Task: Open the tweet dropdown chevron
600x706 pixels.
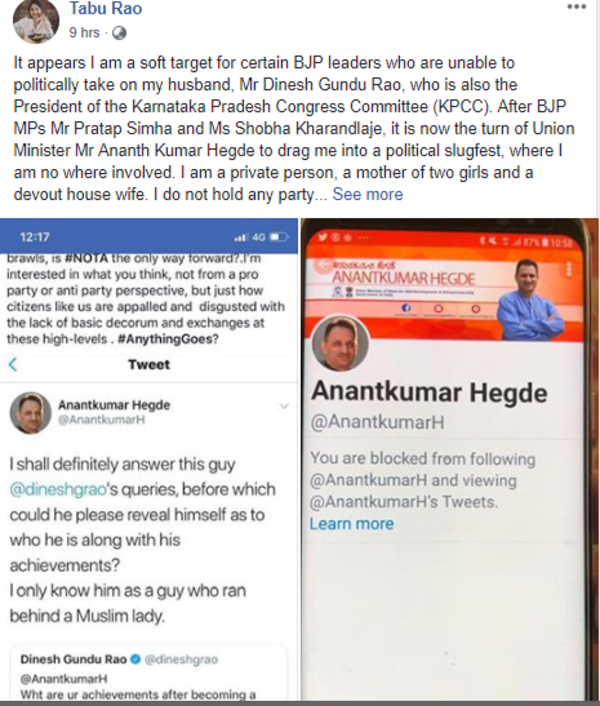Action: (x=284, y=406)
